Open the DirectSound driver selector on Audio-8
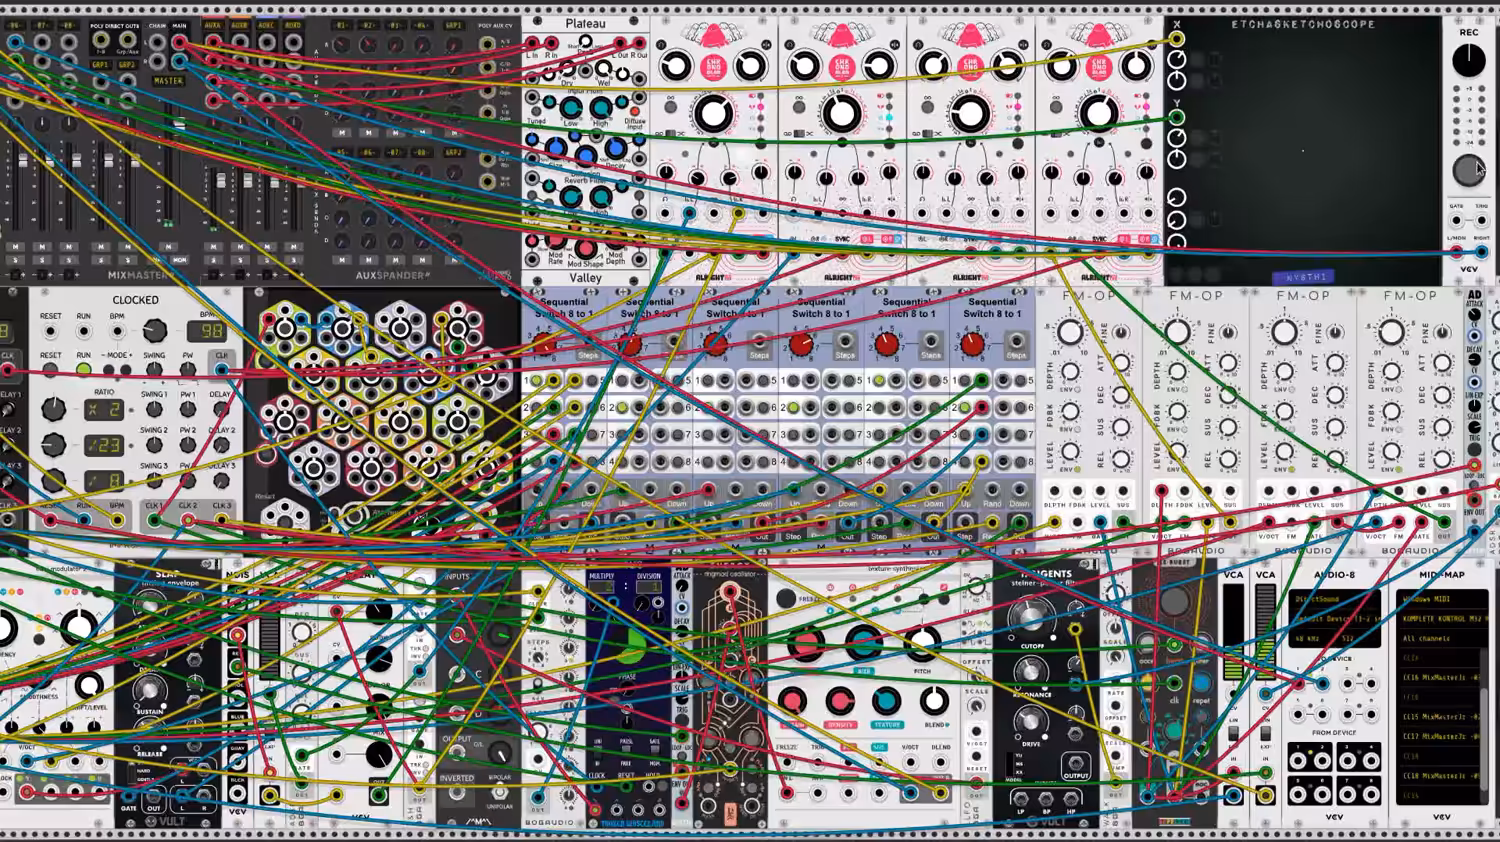1500x842 pixels. click(x=1334, y=600)
